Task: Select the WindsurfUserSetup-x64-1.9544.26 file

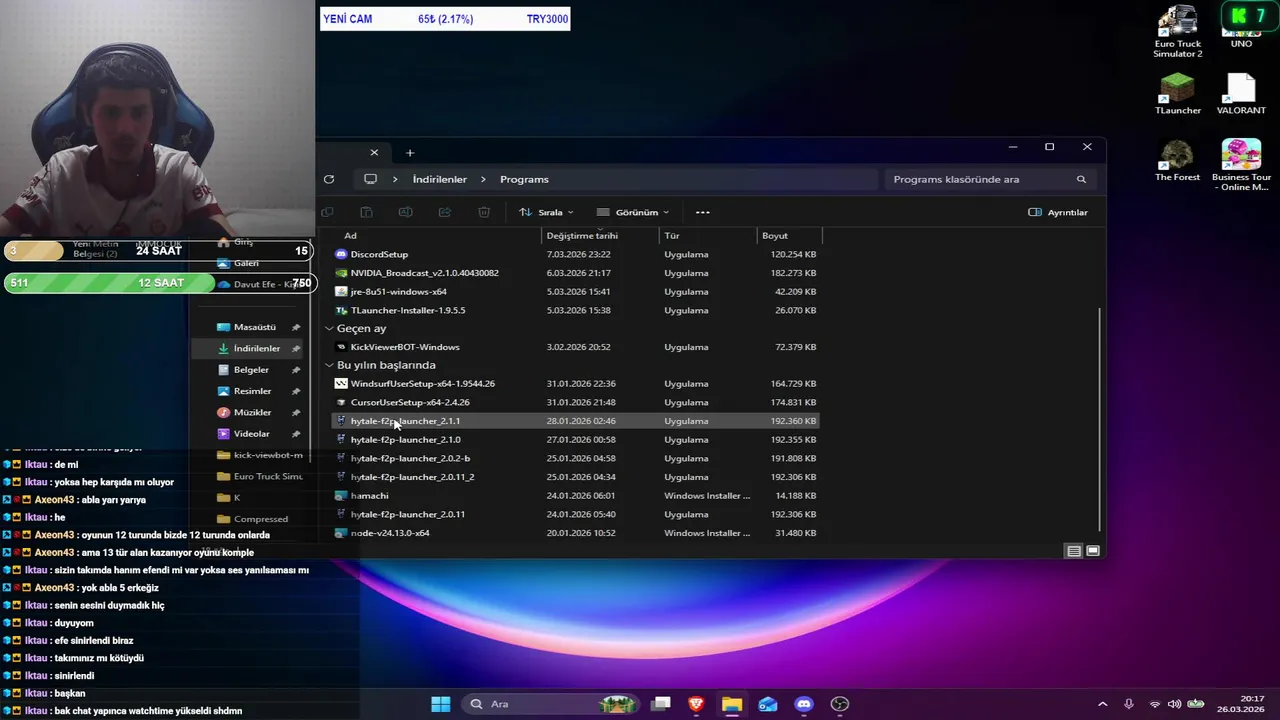Action: click(575, 384)
